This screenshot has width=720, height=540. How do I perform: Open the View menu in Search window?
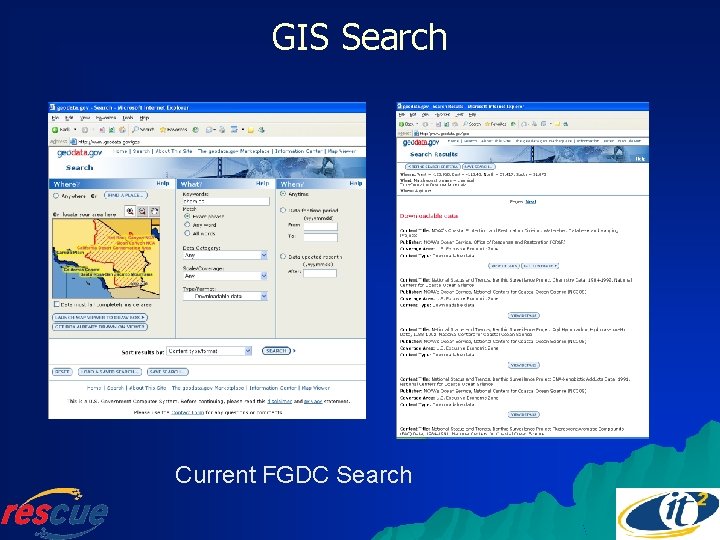point(84,118)
